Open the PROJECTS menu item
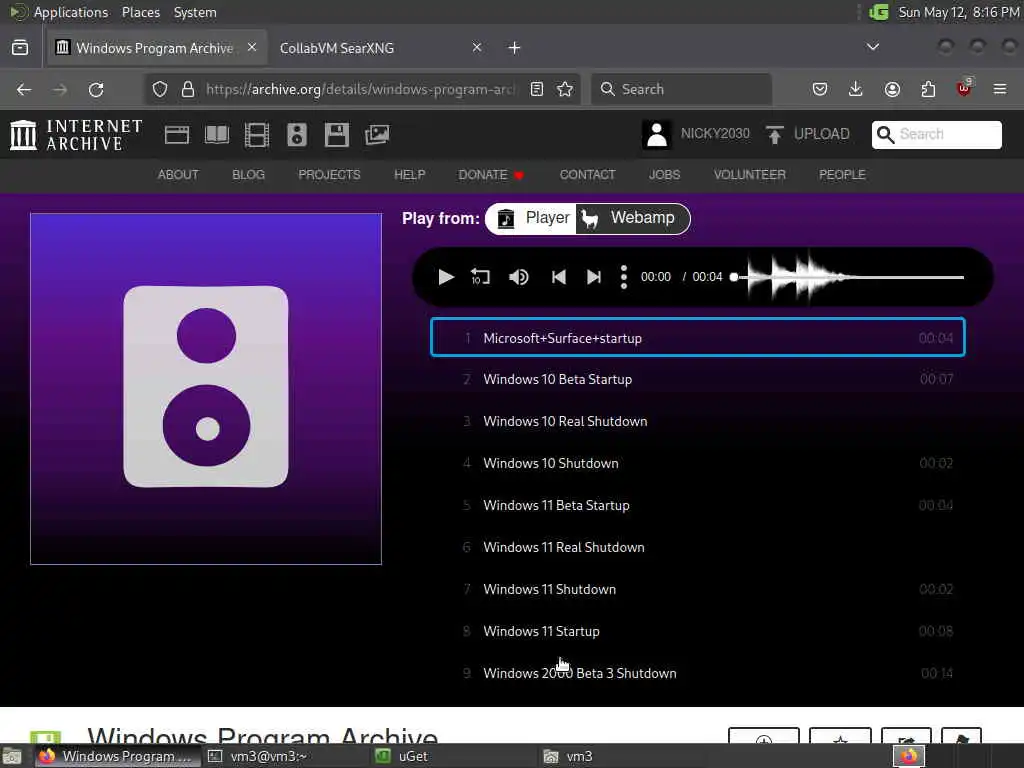The width and height of the screenshot is (1024, 768). coord(329,174)
